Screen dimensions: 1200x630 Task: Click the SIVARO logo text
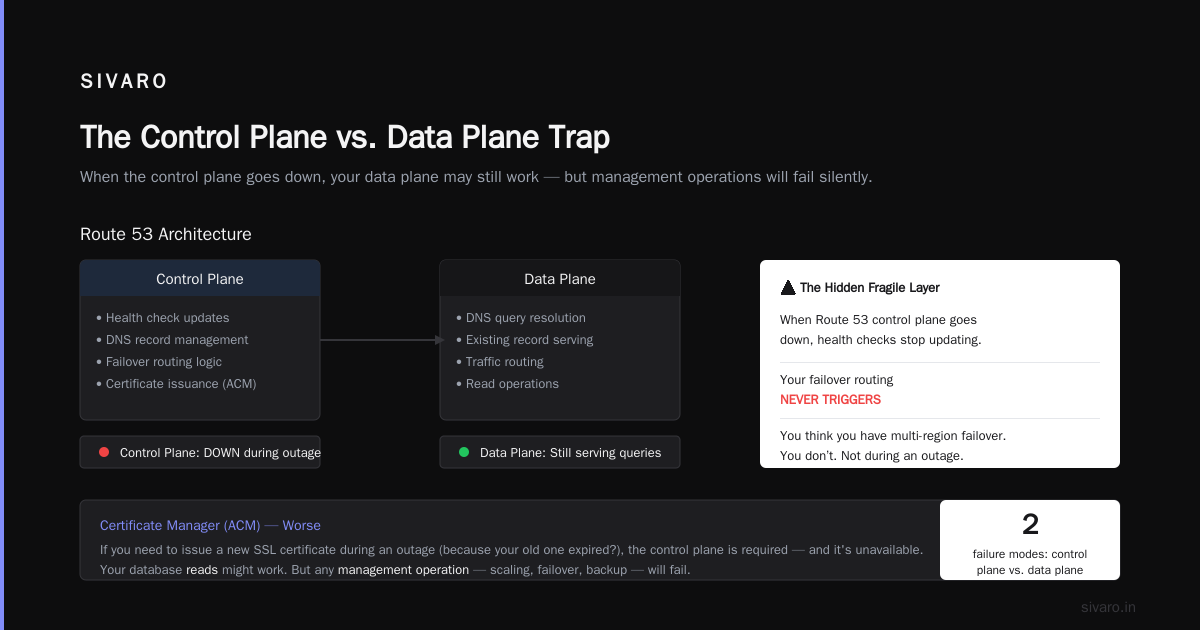[x=124, y=82]
